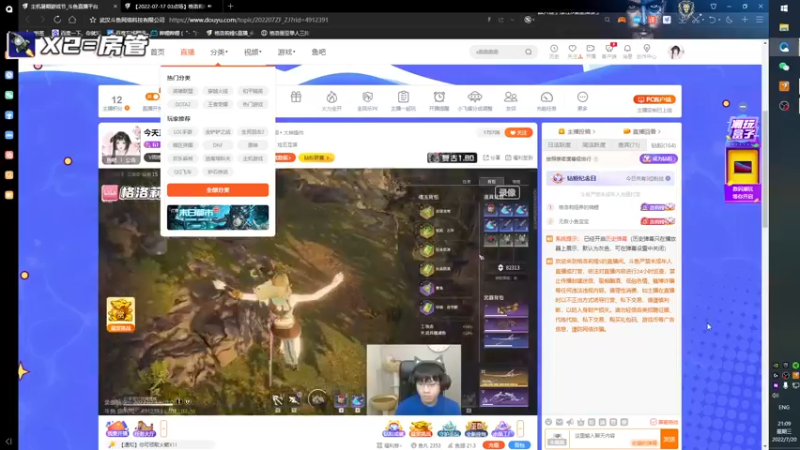Click the yellow 钻粉荣耀 badge button
Image resolution: width=800 pixels, height=450 pixels.
[x=316, y=158]
